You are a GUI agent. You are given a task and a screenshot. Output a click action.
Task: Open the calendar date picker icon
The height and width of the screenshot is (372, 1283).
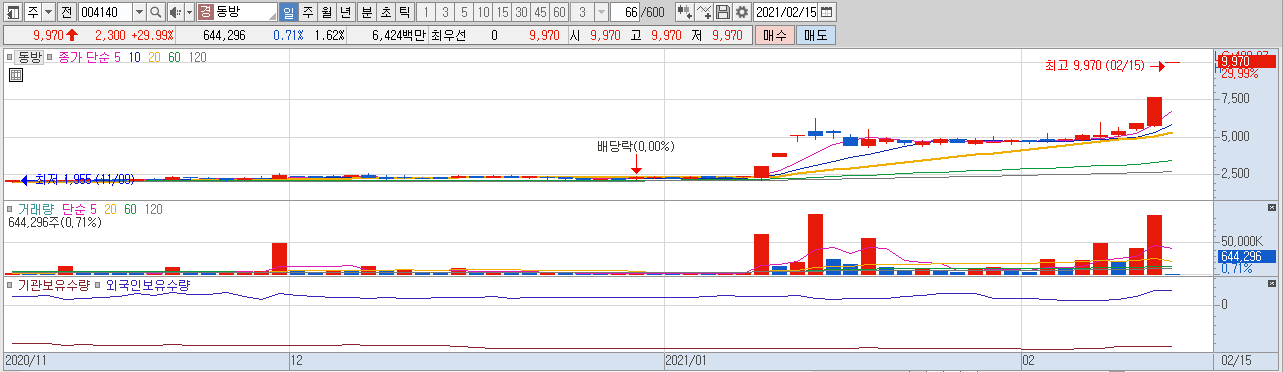(827, 12)
